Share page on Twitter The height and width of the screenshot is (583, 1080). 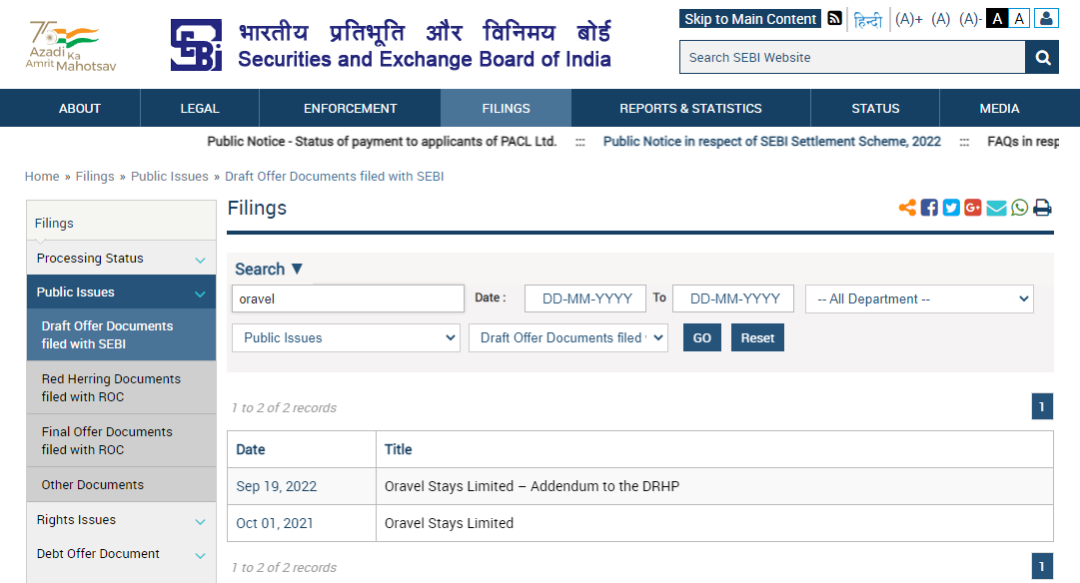951,207
